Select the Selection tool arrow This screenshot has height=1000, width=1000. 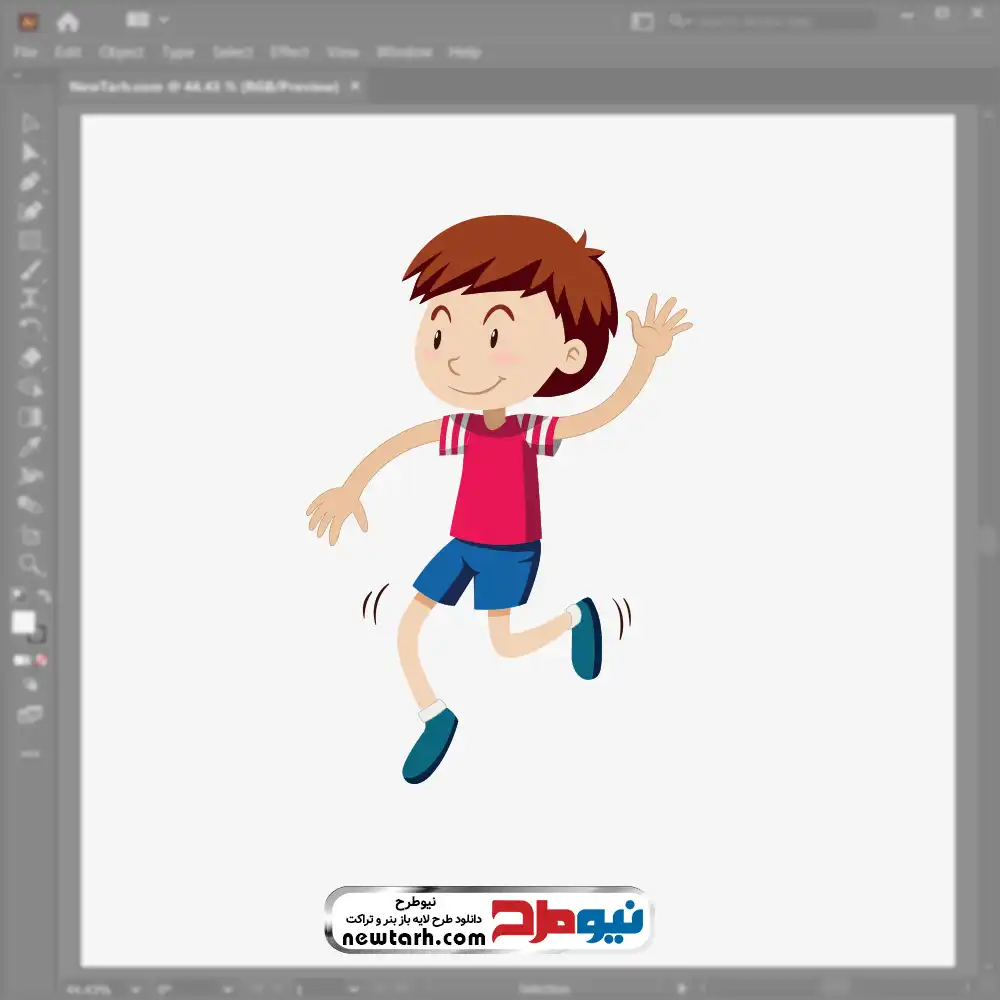click(30, 124)
